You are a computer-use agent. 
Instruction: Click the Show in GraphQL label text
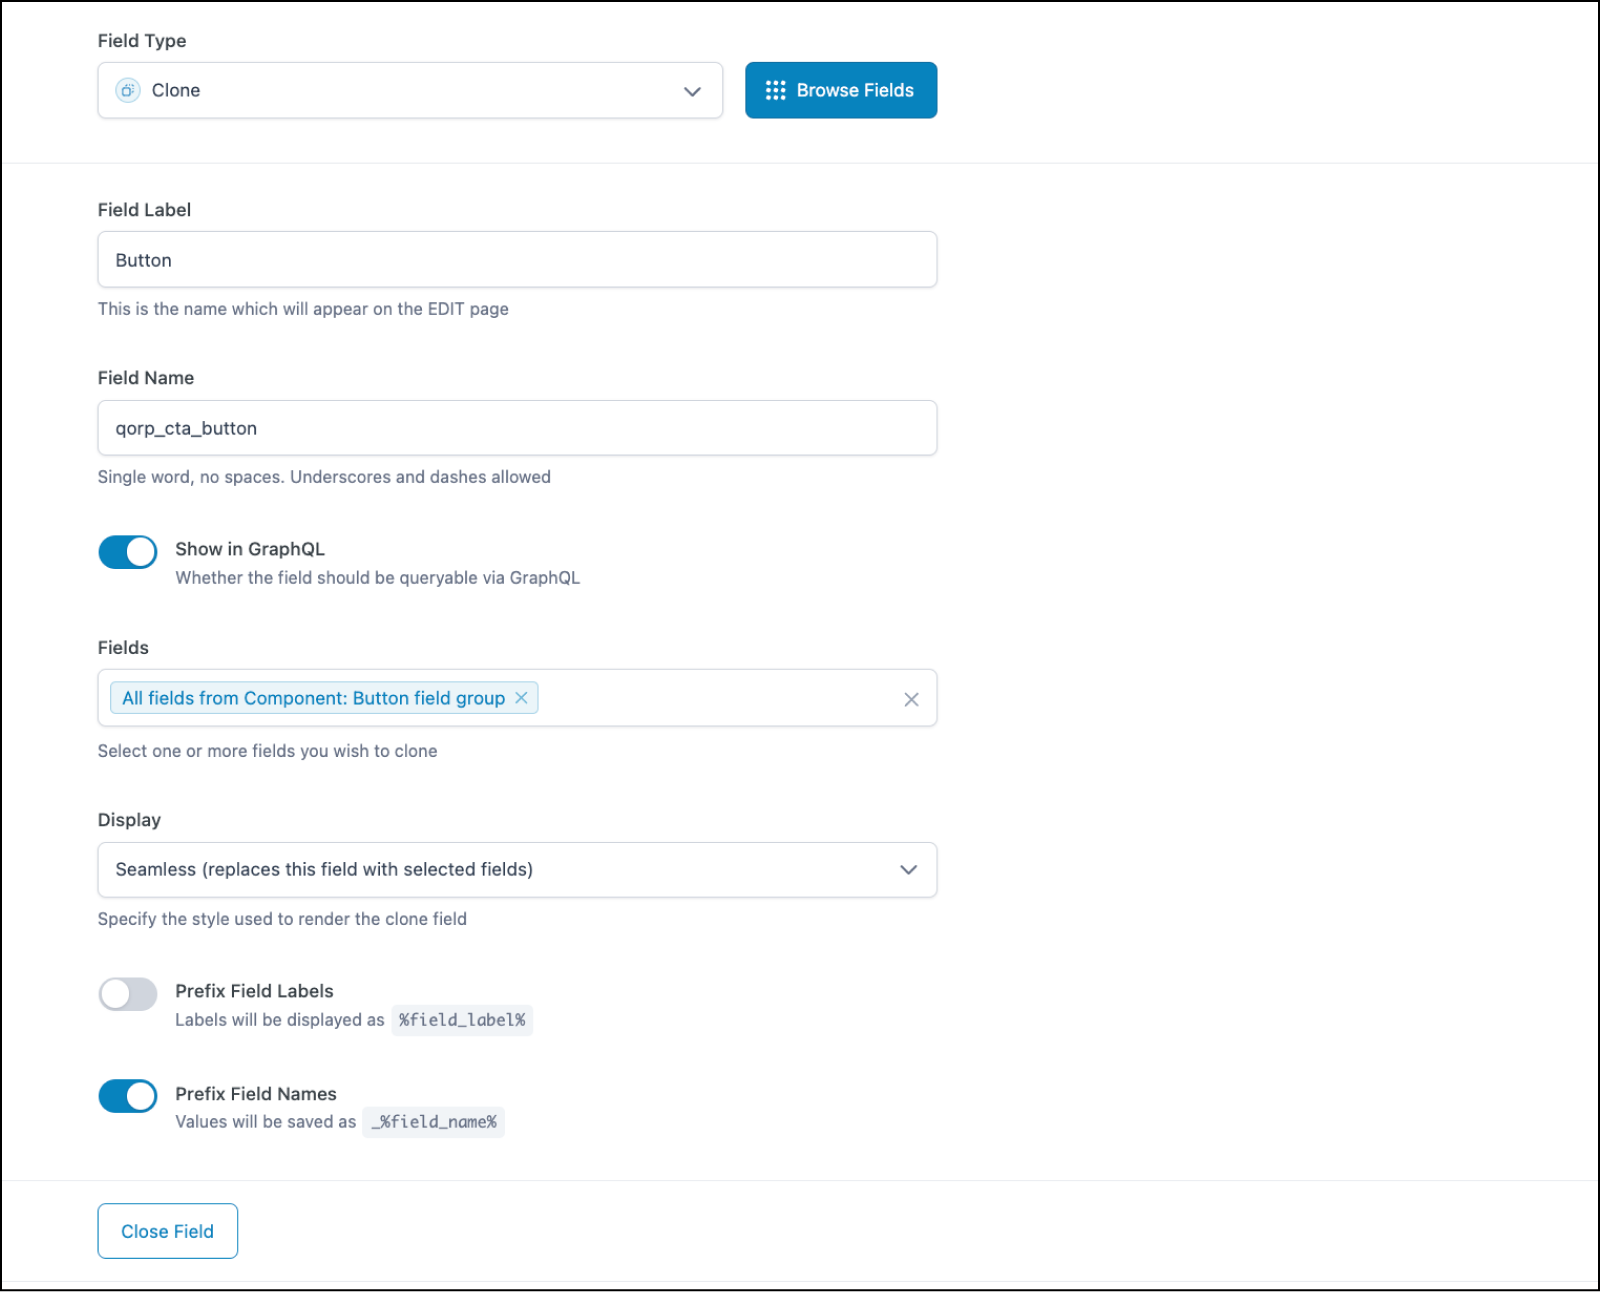pos(249,548)
